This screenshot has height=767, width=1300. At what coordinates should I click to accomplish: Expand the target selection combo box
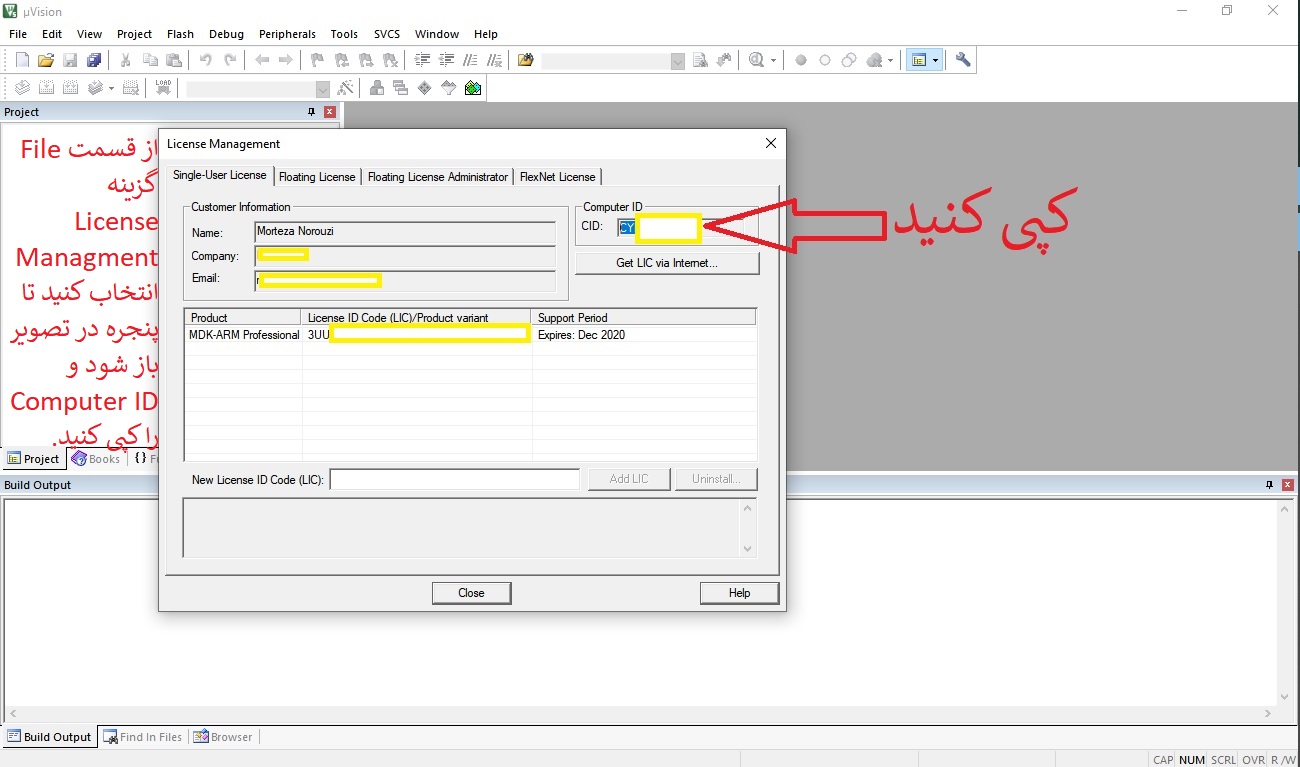[323, 89]
